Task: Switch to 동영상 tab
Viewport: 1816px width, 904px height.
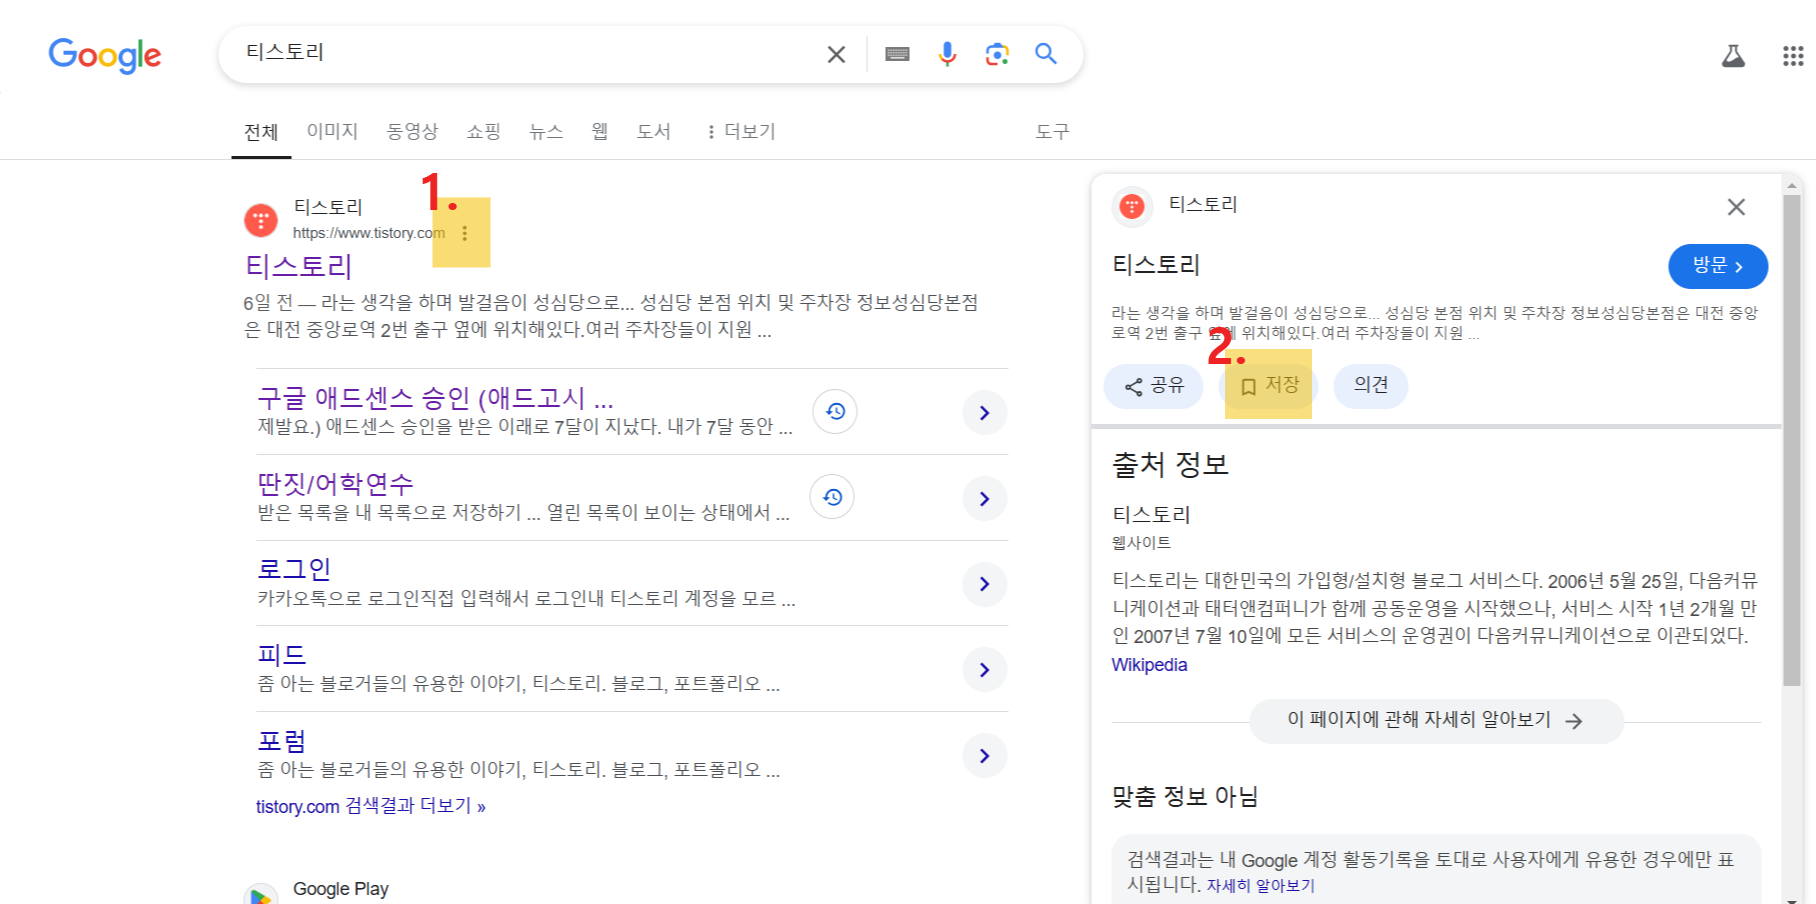Action: 412,131
